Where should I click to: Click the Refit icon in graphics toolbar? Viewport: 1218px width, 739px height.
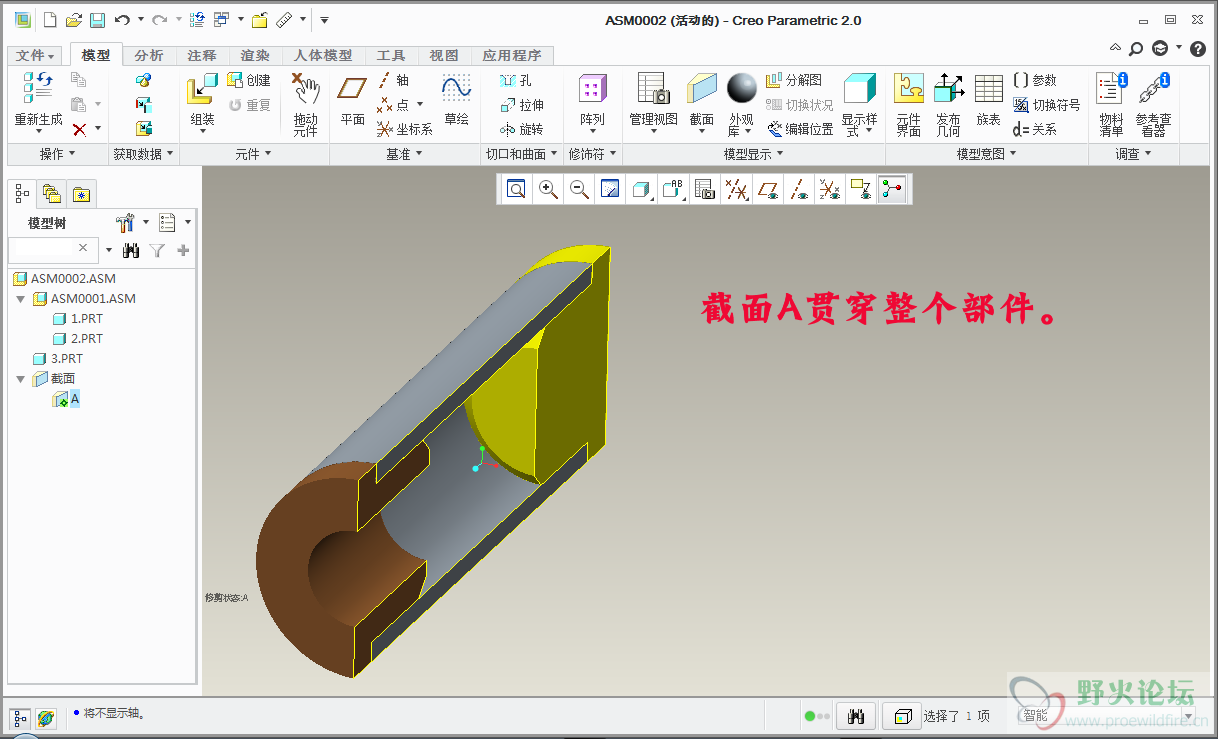[516, 189]
